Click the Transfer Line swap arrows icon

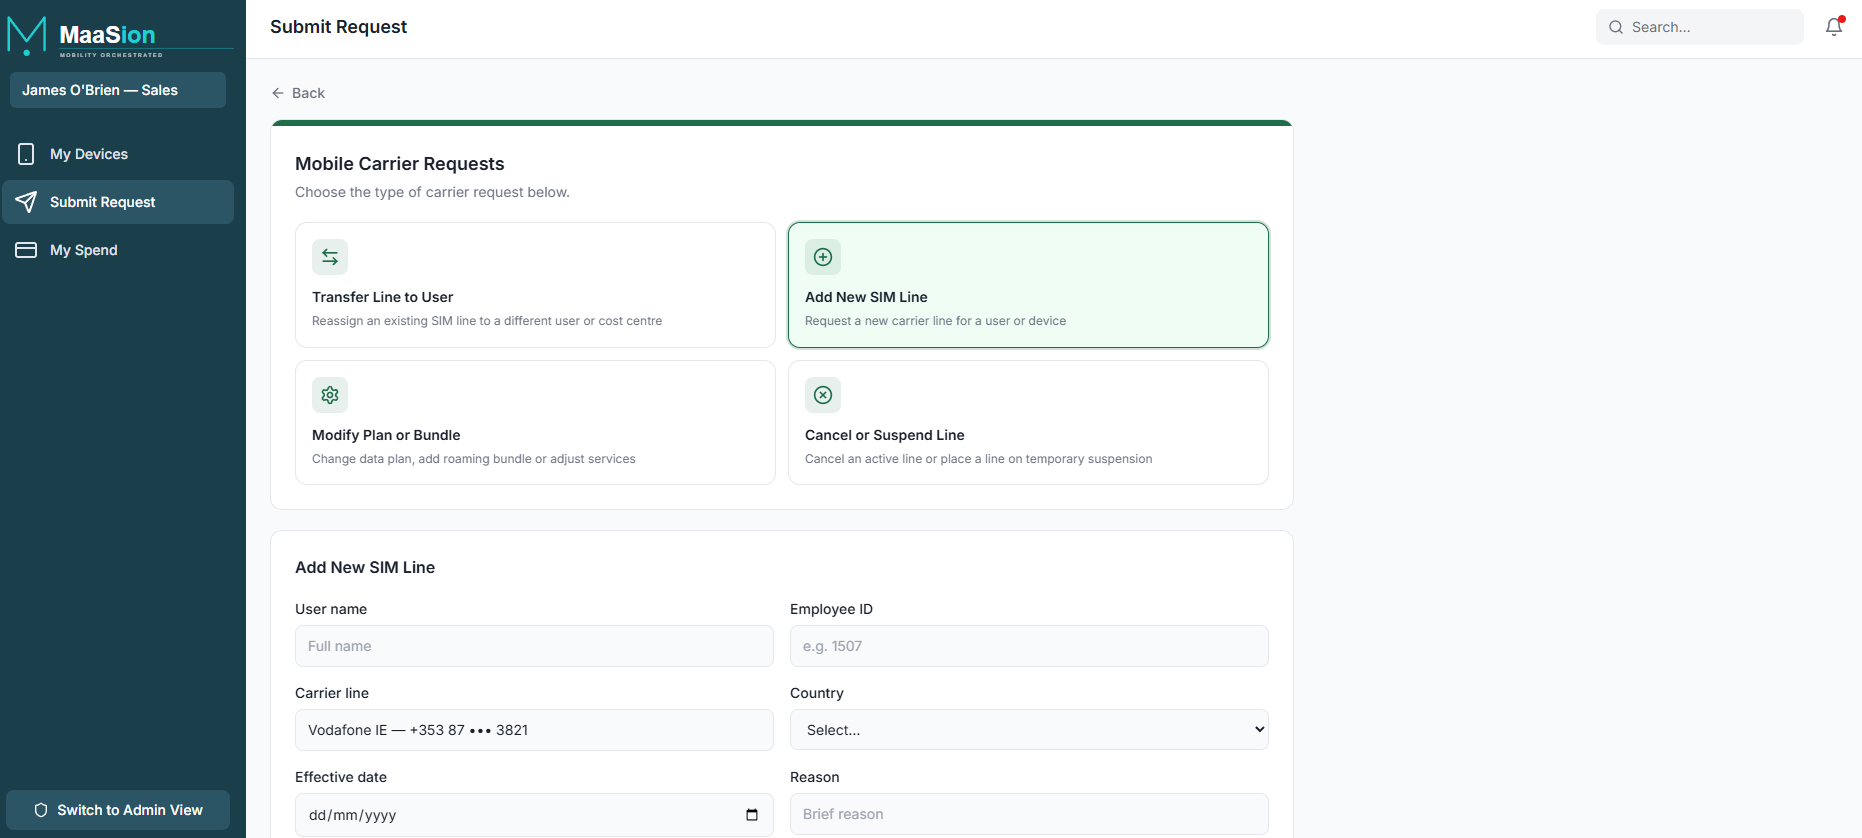(330, 257)
